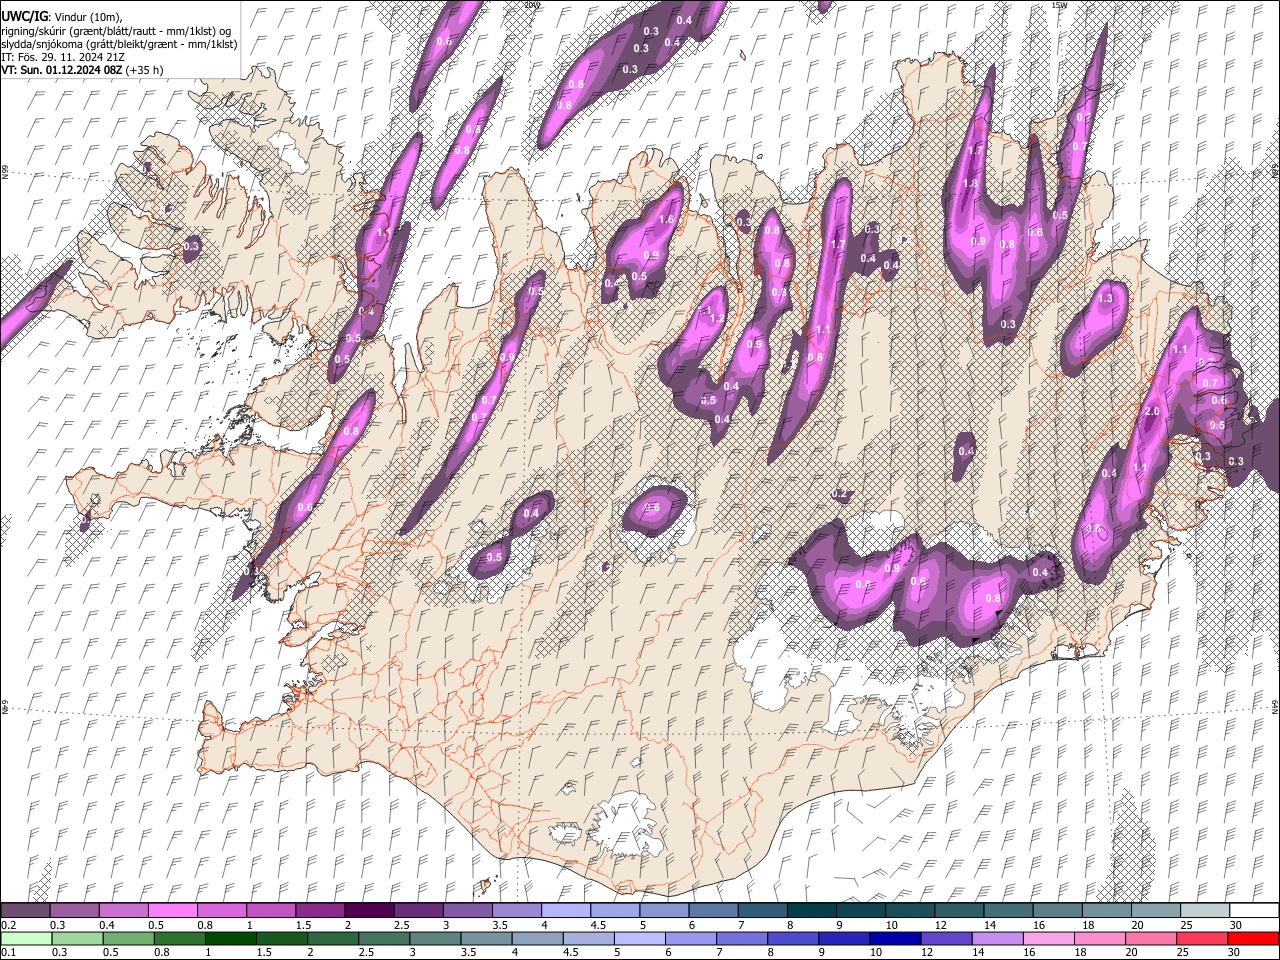Click the dark teal 8–9 snow legend swatch

[x=811, y=910]
